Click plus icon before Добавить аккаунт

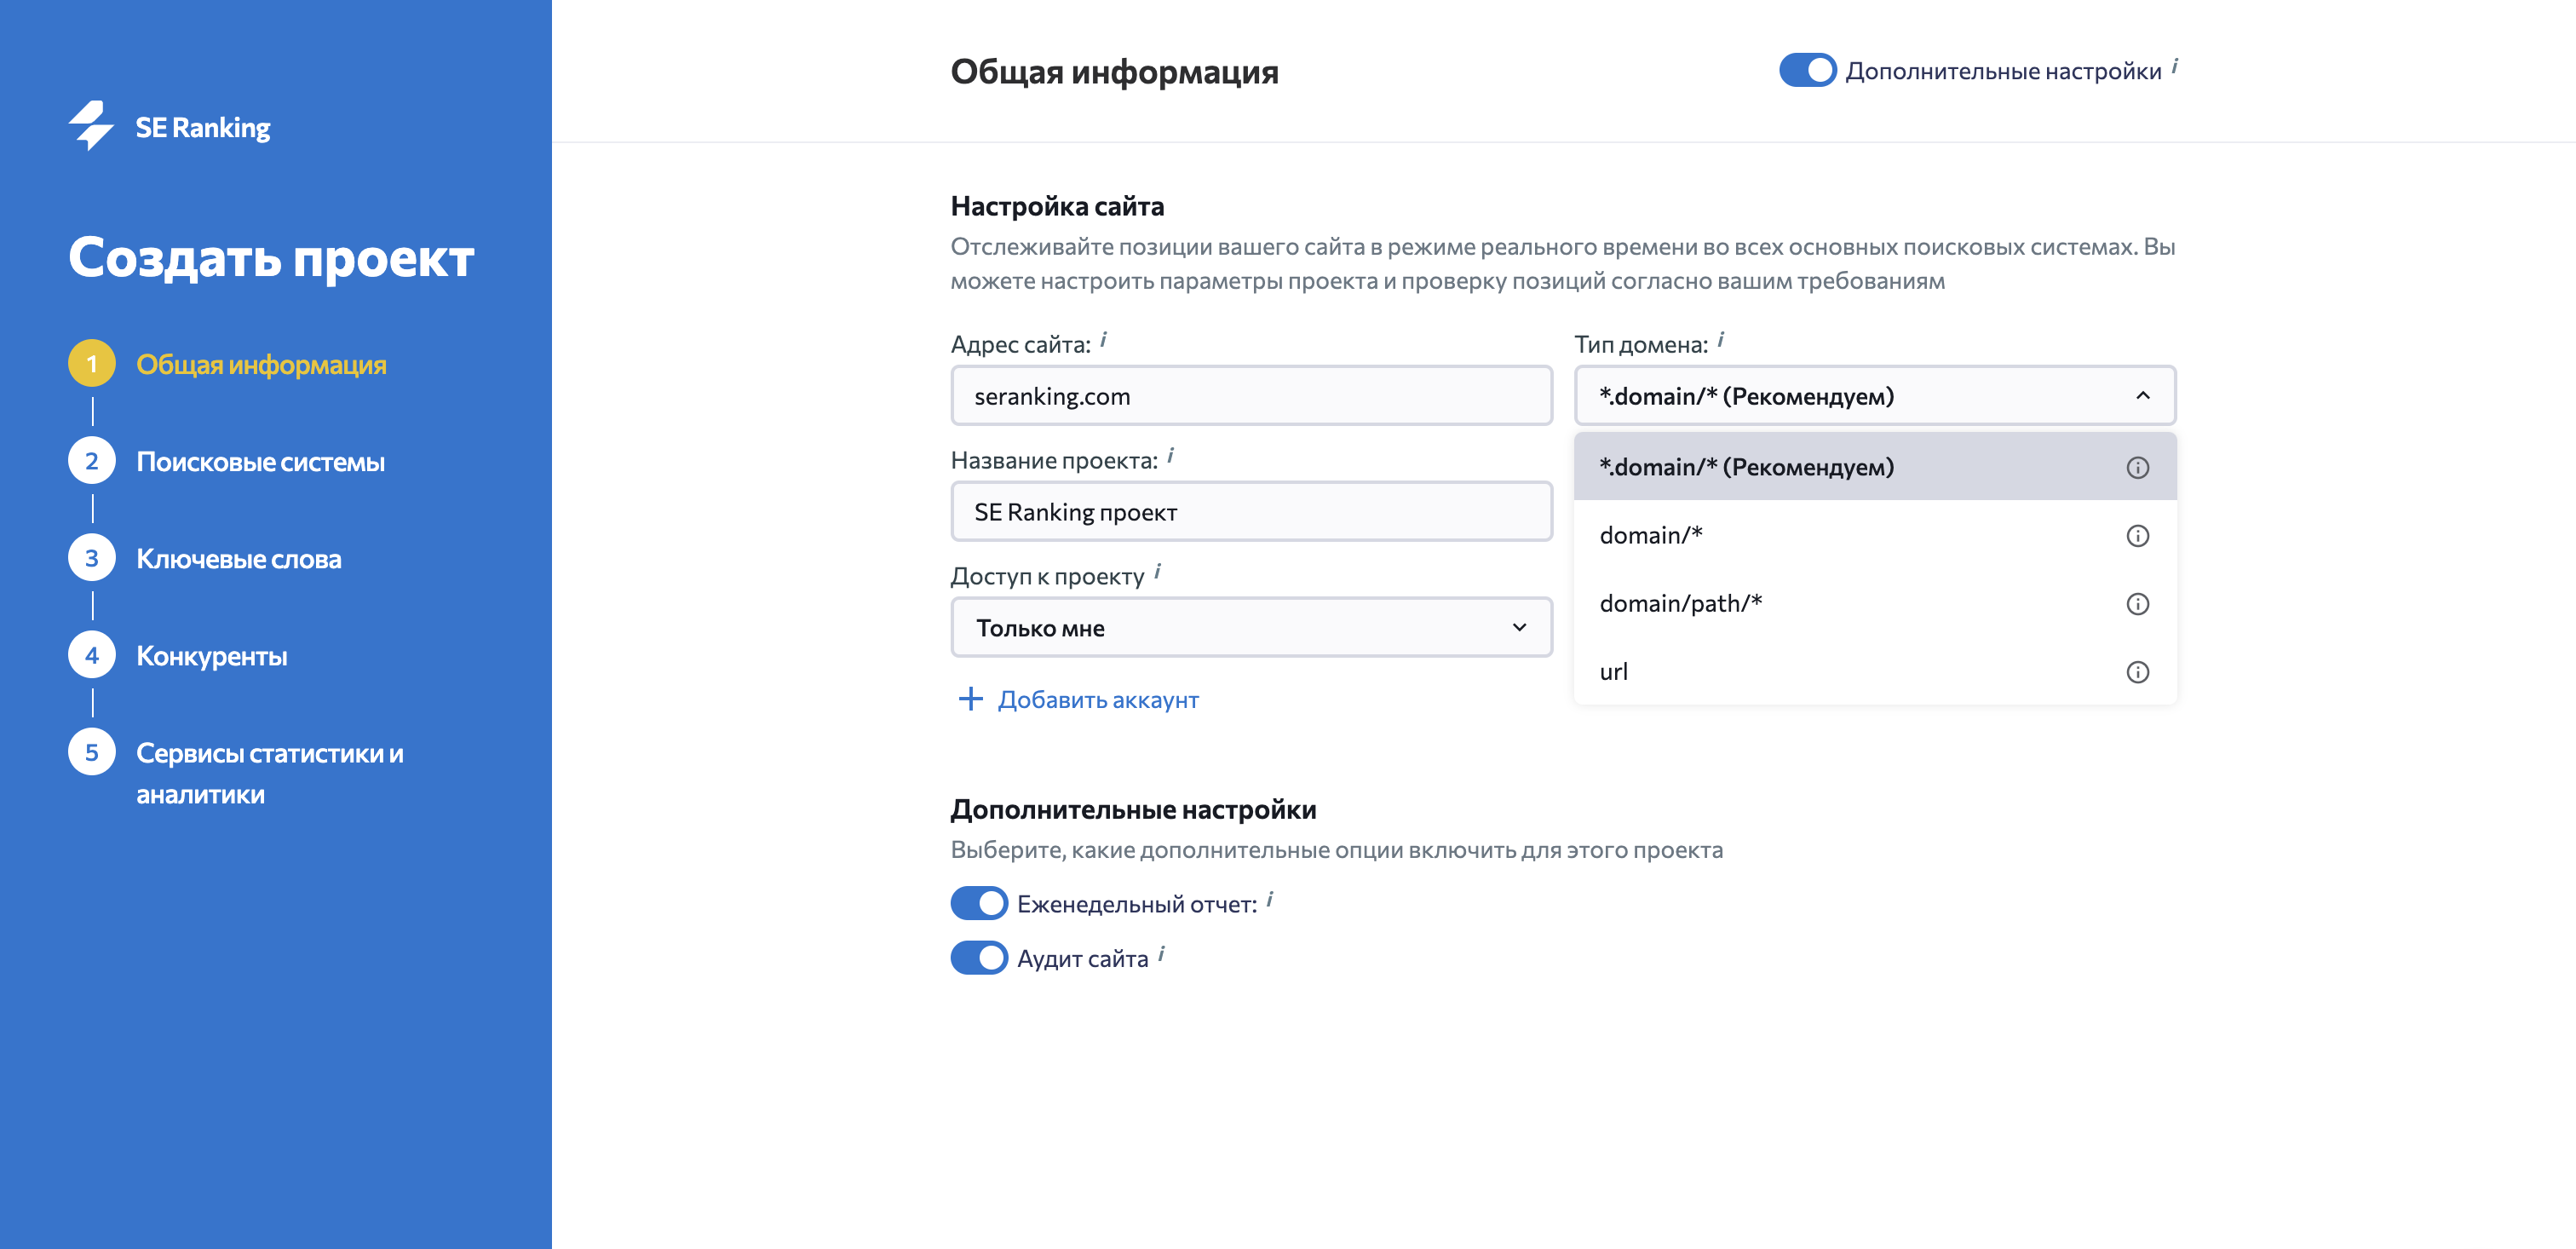970,699
